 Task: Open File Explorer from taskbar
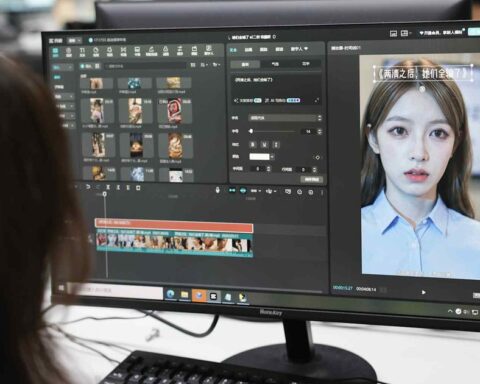coord(184,295)
